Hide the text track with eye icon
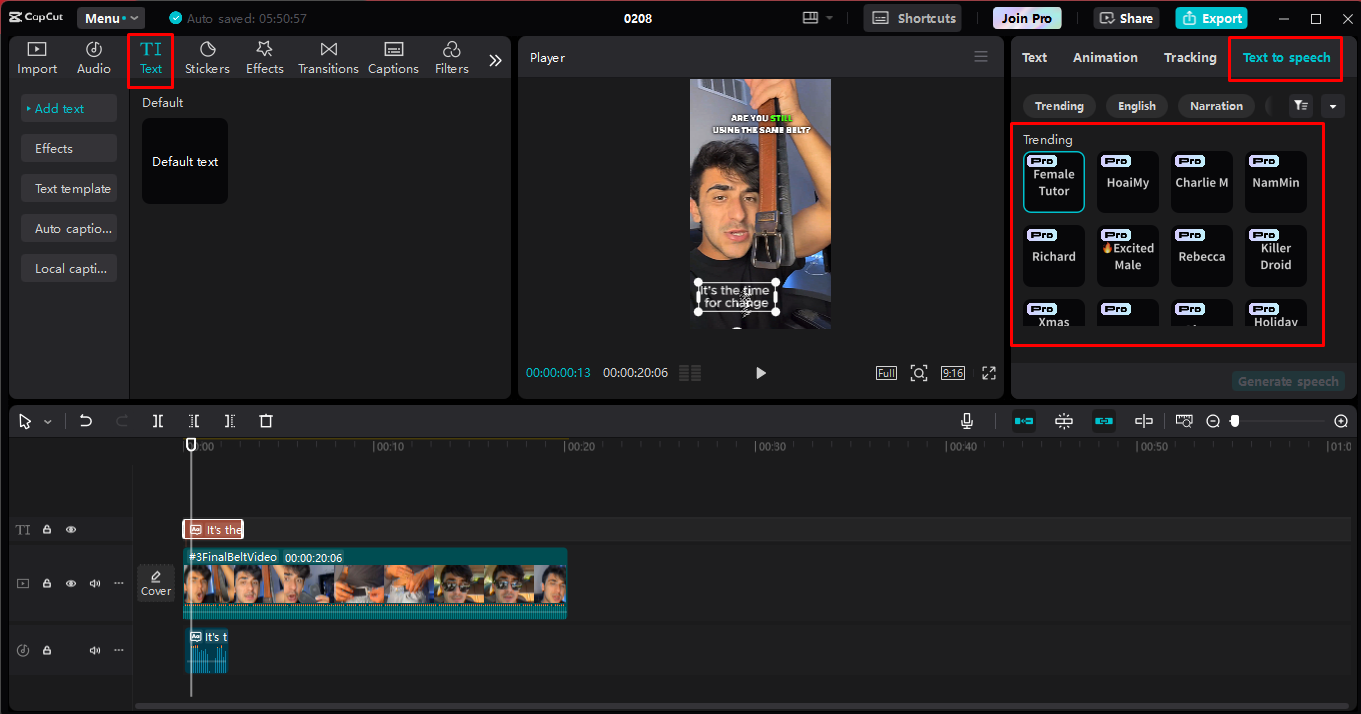This screenshot has width=1361, height=714. tap(71, 530)
